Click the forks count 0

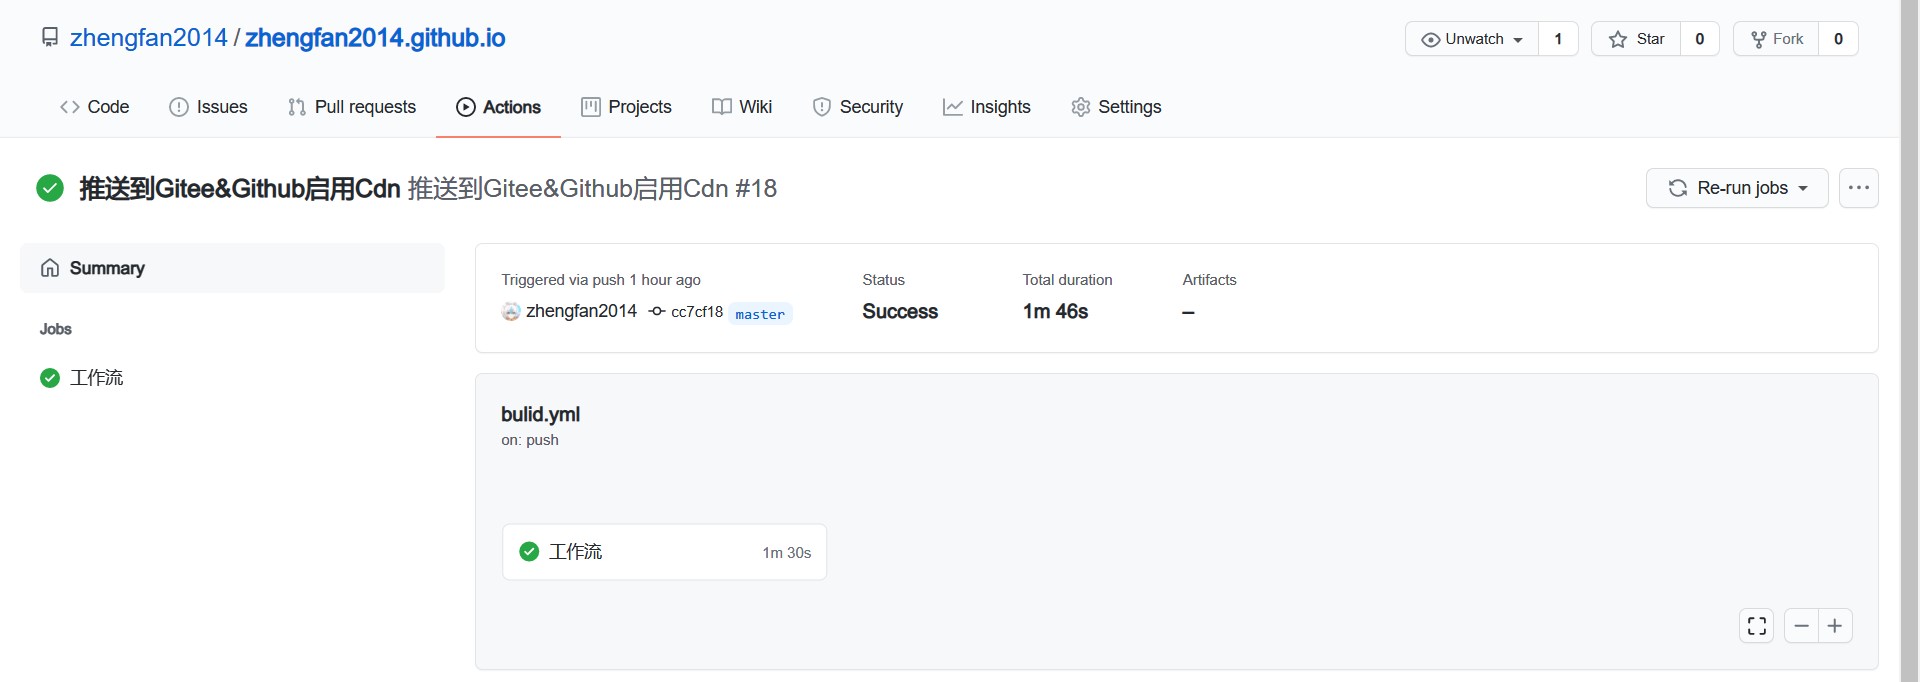[x=1838, y=39]
